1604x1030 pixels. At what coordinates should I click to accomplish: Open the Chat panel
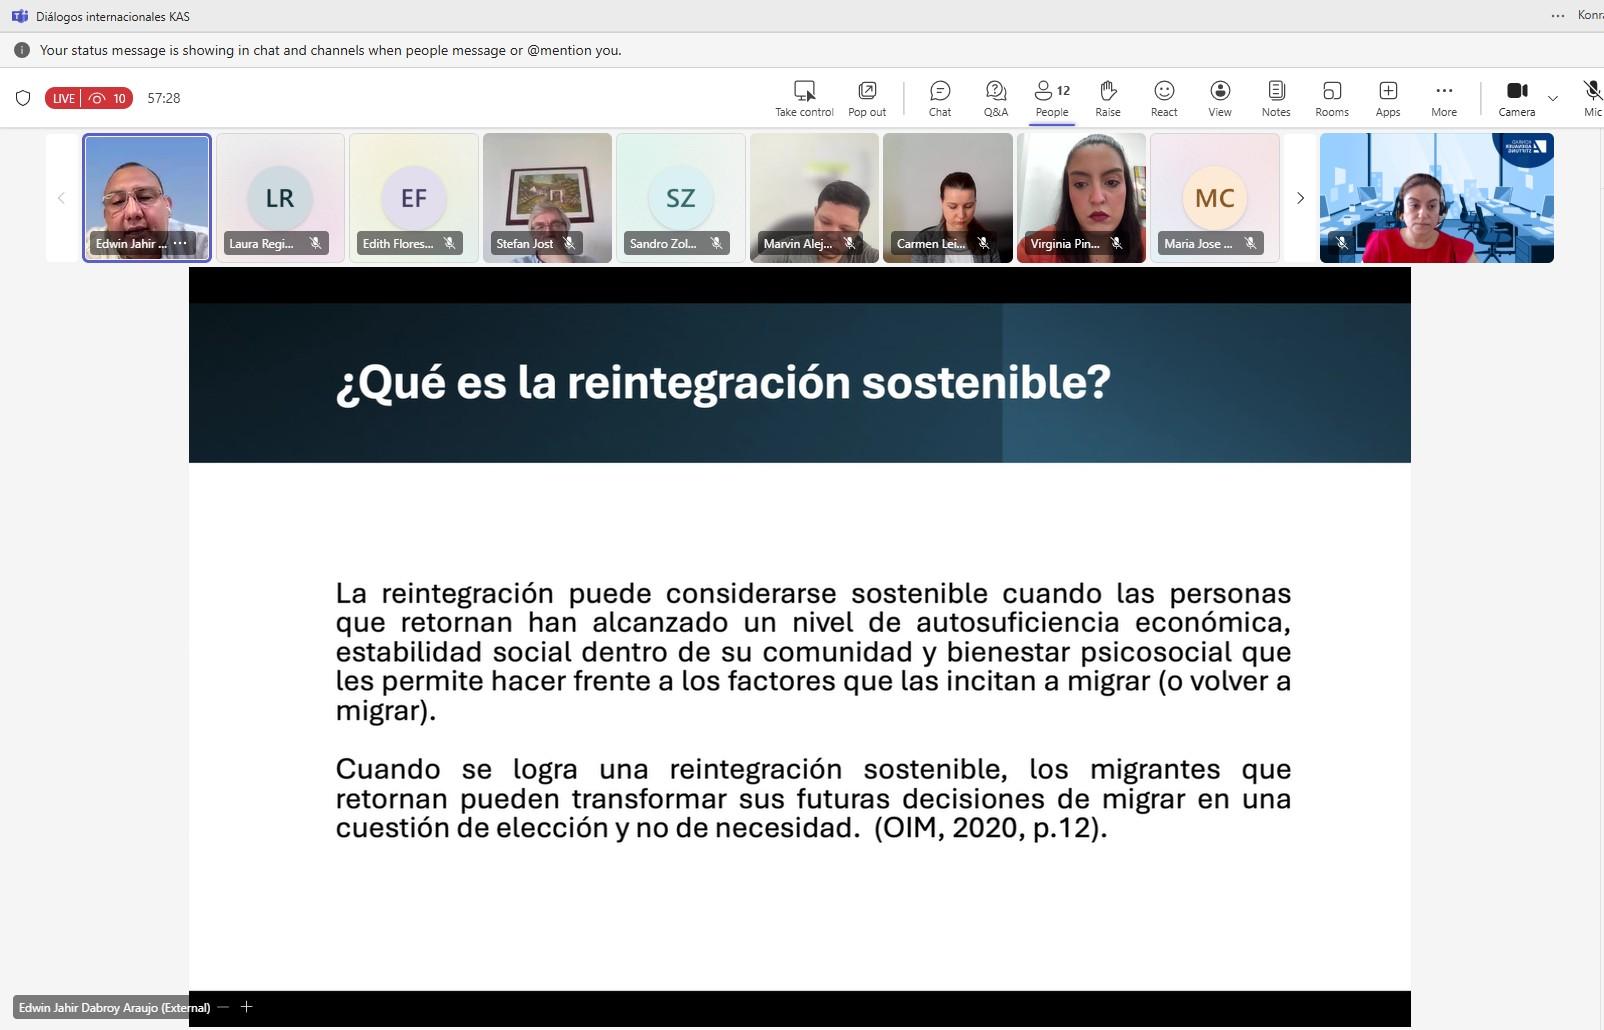click(x=939, y=92)
